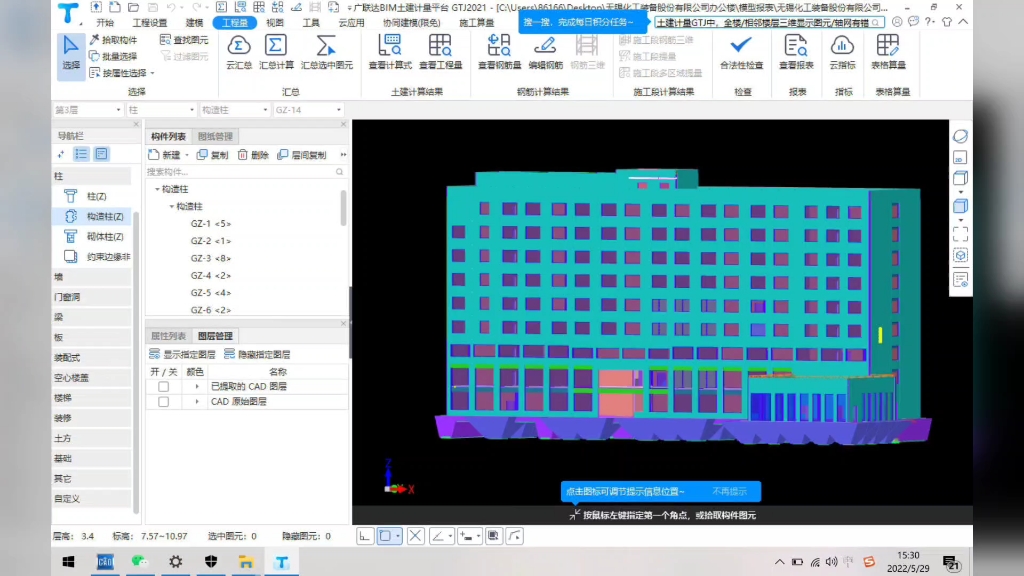Open 表格算量 table quantity tool

click(x=888, y=52)
